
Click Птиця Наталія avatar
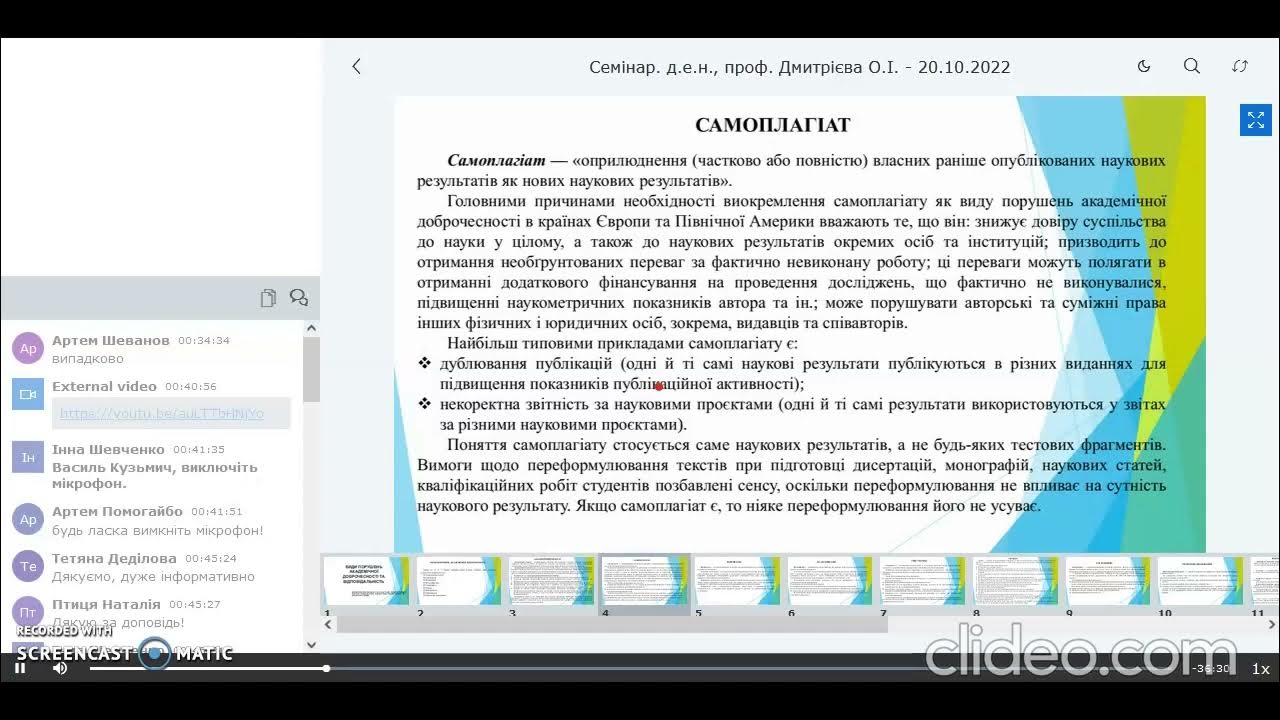[x=28, y=612]
